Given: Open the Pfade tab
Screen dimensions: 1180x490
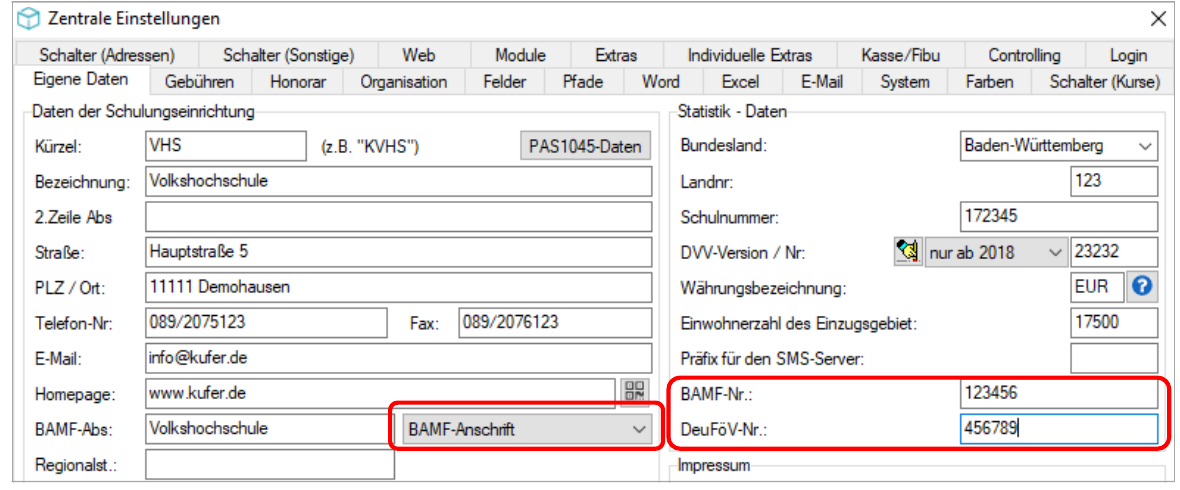Looking at the screenshot, I should pos(583,81).
